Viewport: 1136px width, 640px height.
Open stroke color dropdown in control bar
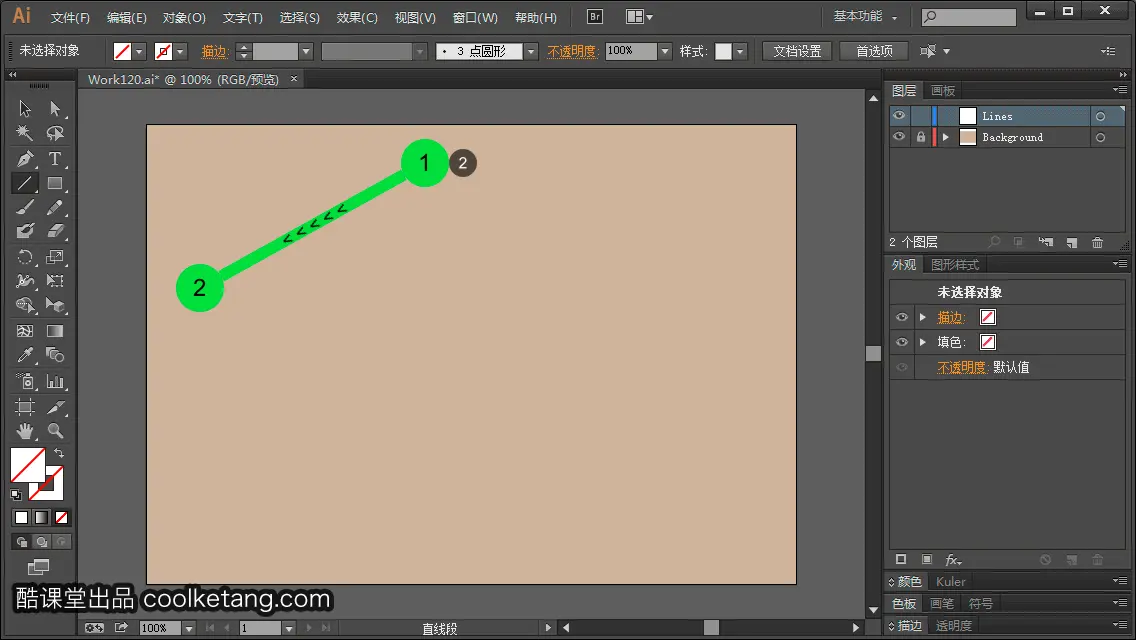pyautogui.click(x=180, y=51)
